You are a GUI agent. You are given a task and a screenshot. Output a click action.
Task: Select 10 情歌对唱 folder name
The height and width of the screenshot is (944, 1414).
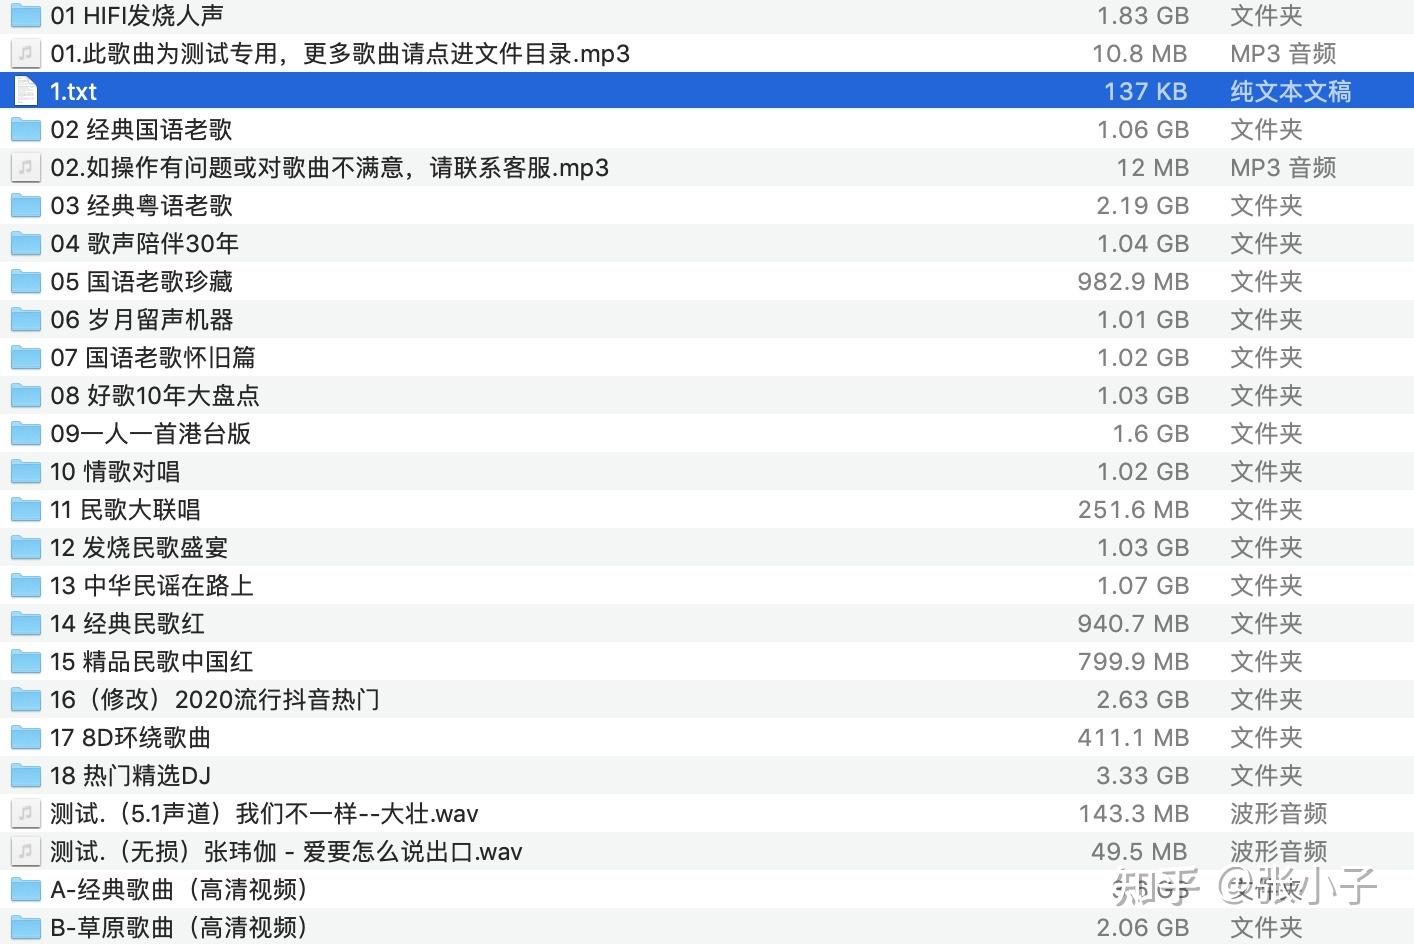click(115, 472)
